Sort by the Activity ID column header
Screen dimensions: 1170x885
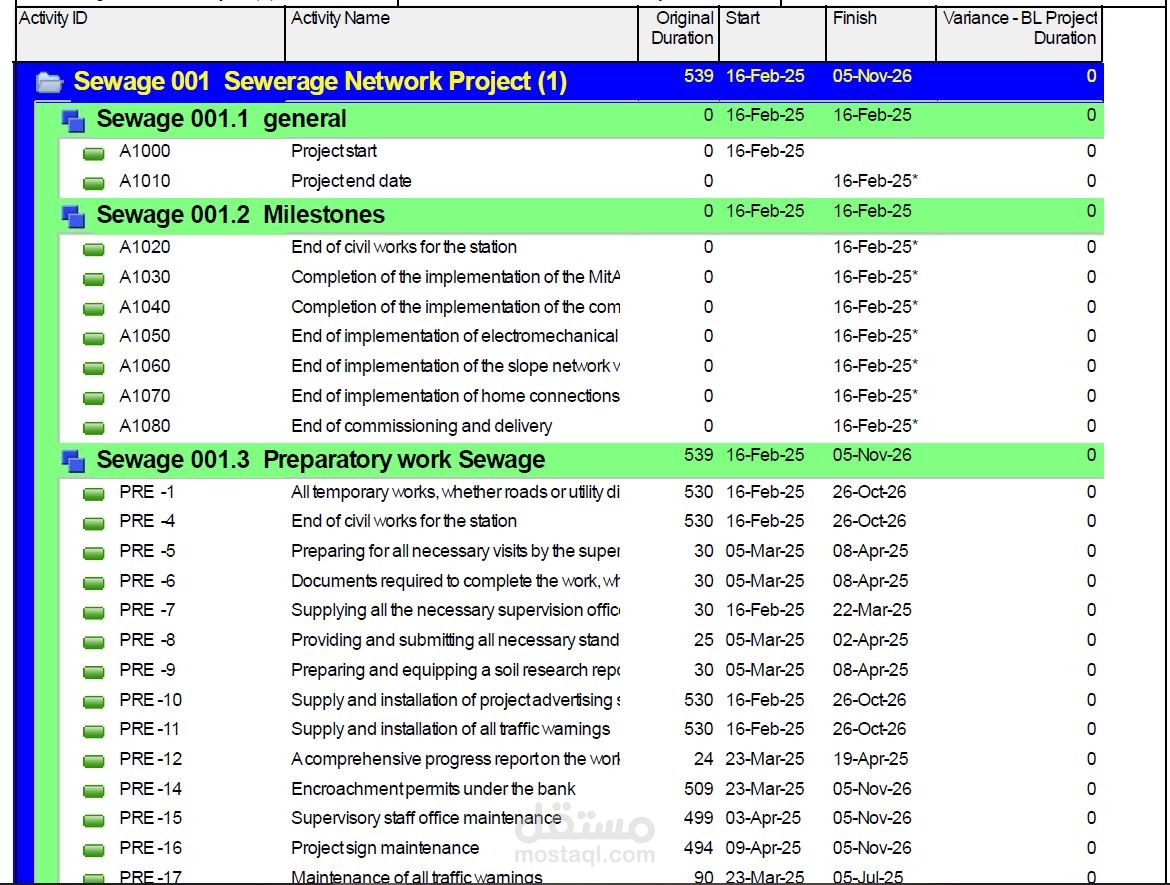pyautogui.click(x=150, y=34)
